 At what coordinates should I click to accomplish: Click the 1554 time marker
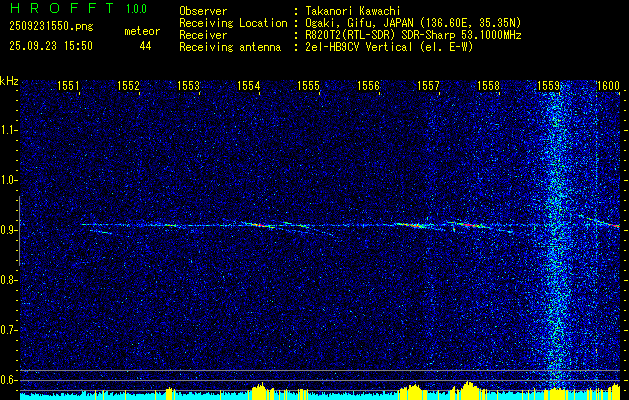click(248, 85)
